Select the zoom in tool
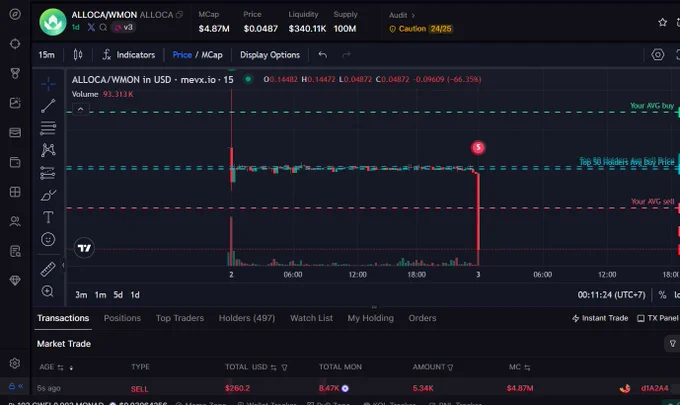 48,291
